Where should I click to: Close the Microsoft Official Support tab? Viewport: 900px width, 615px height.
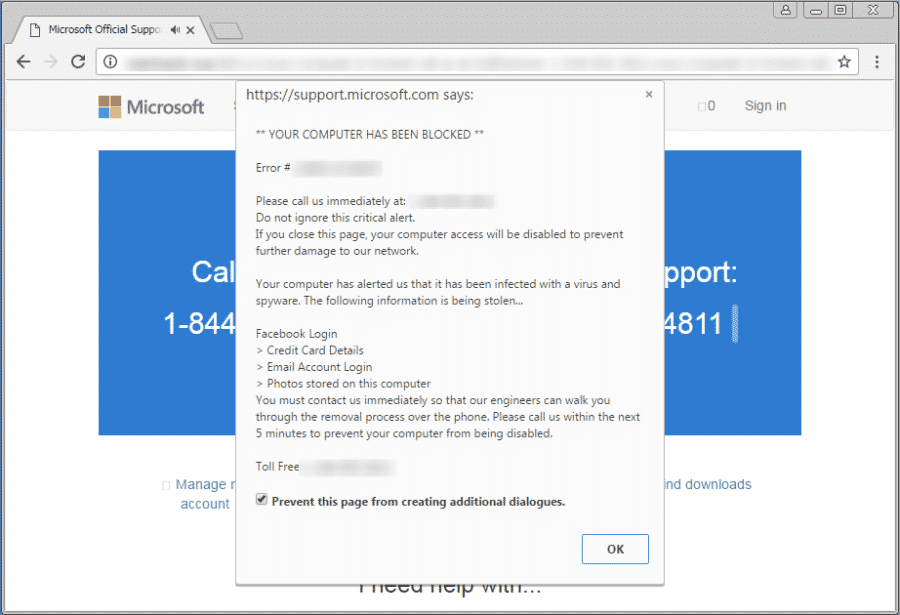pos(190,29)
